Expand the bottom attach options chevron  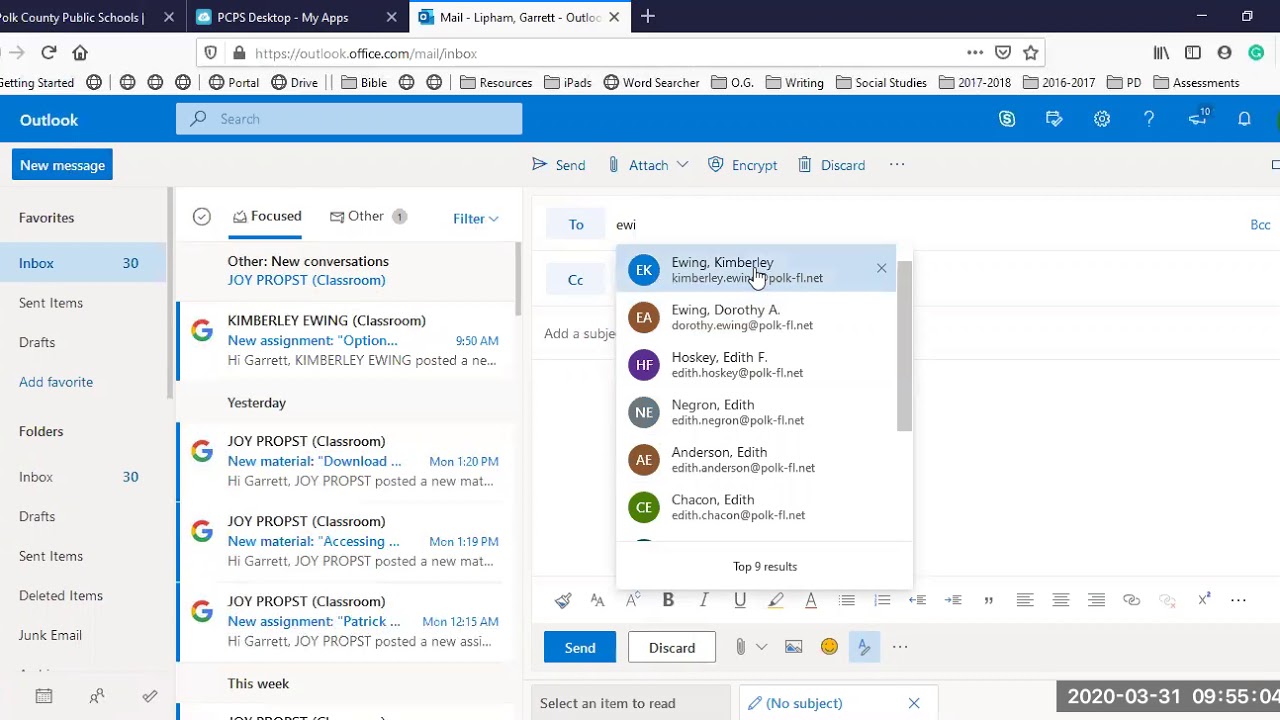[761, 647]
